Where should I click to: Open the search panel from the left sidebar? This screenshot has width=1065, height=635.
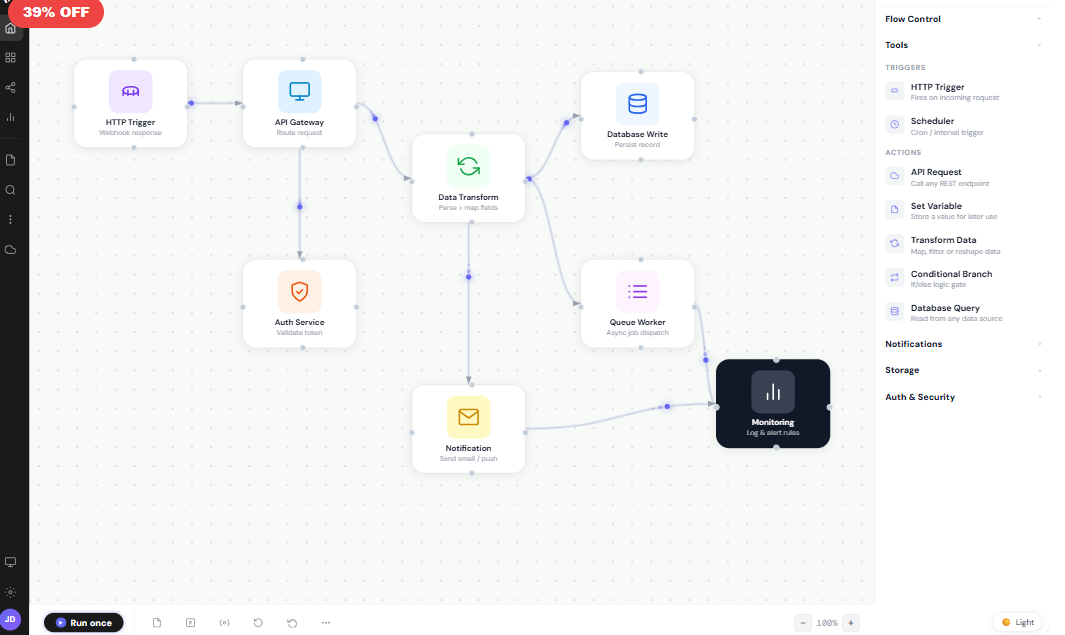[x=10, y=189]
